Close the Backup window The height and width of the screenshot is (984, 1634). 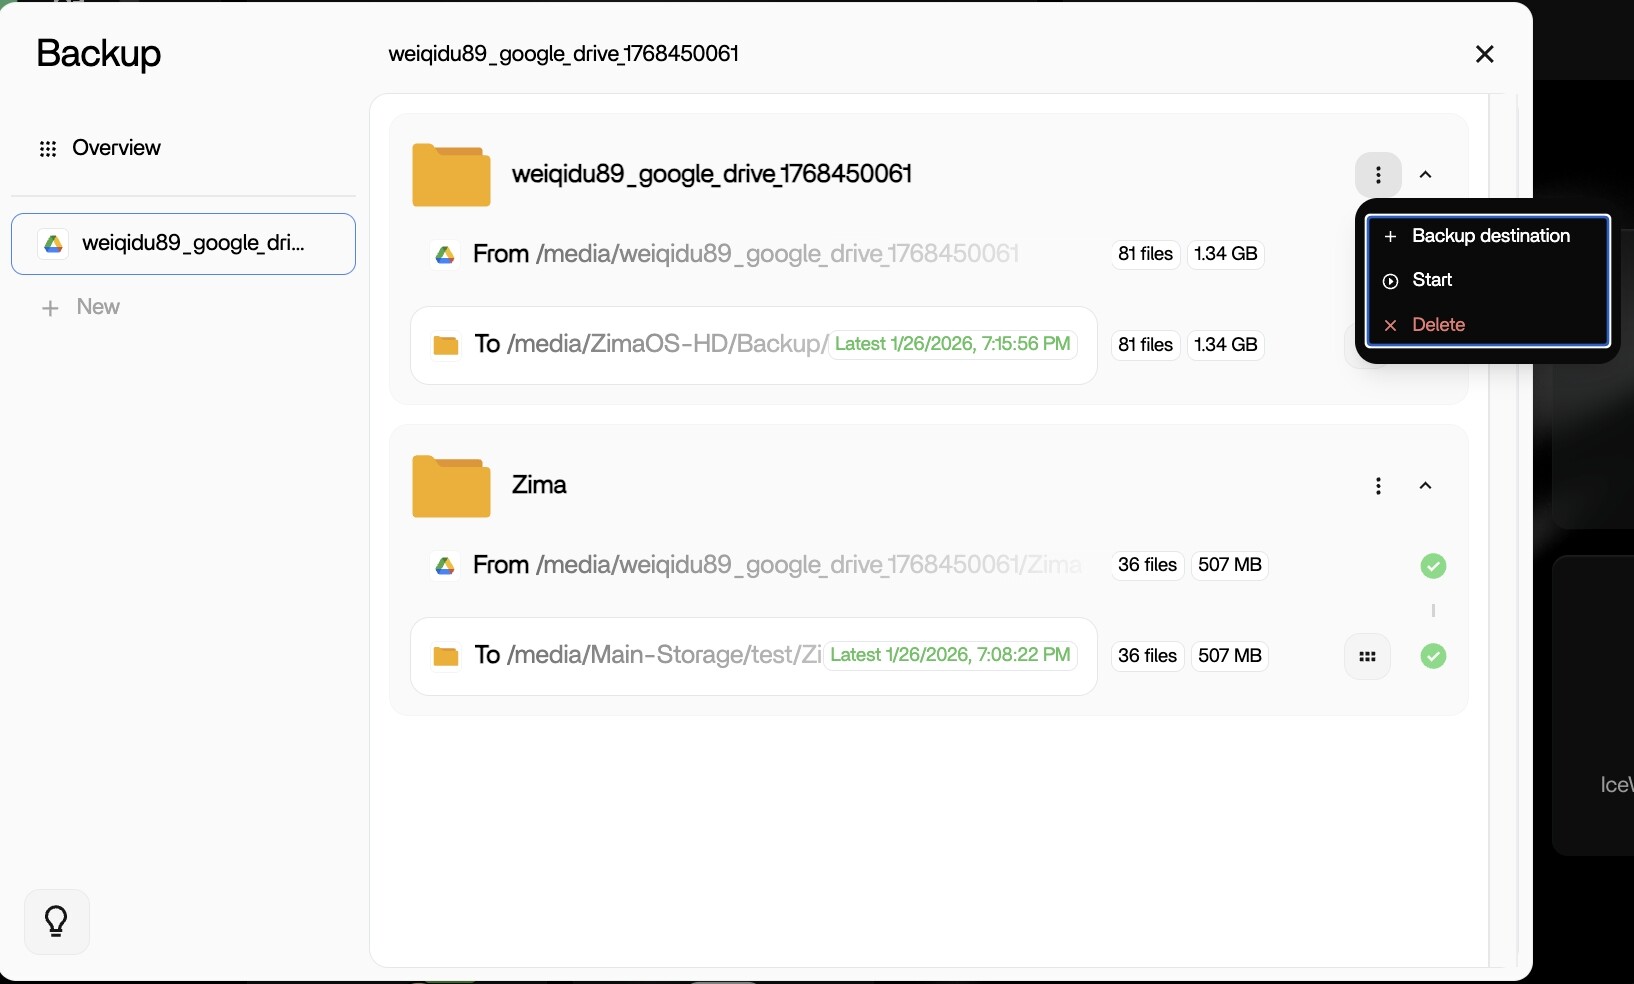[1484, 54]
